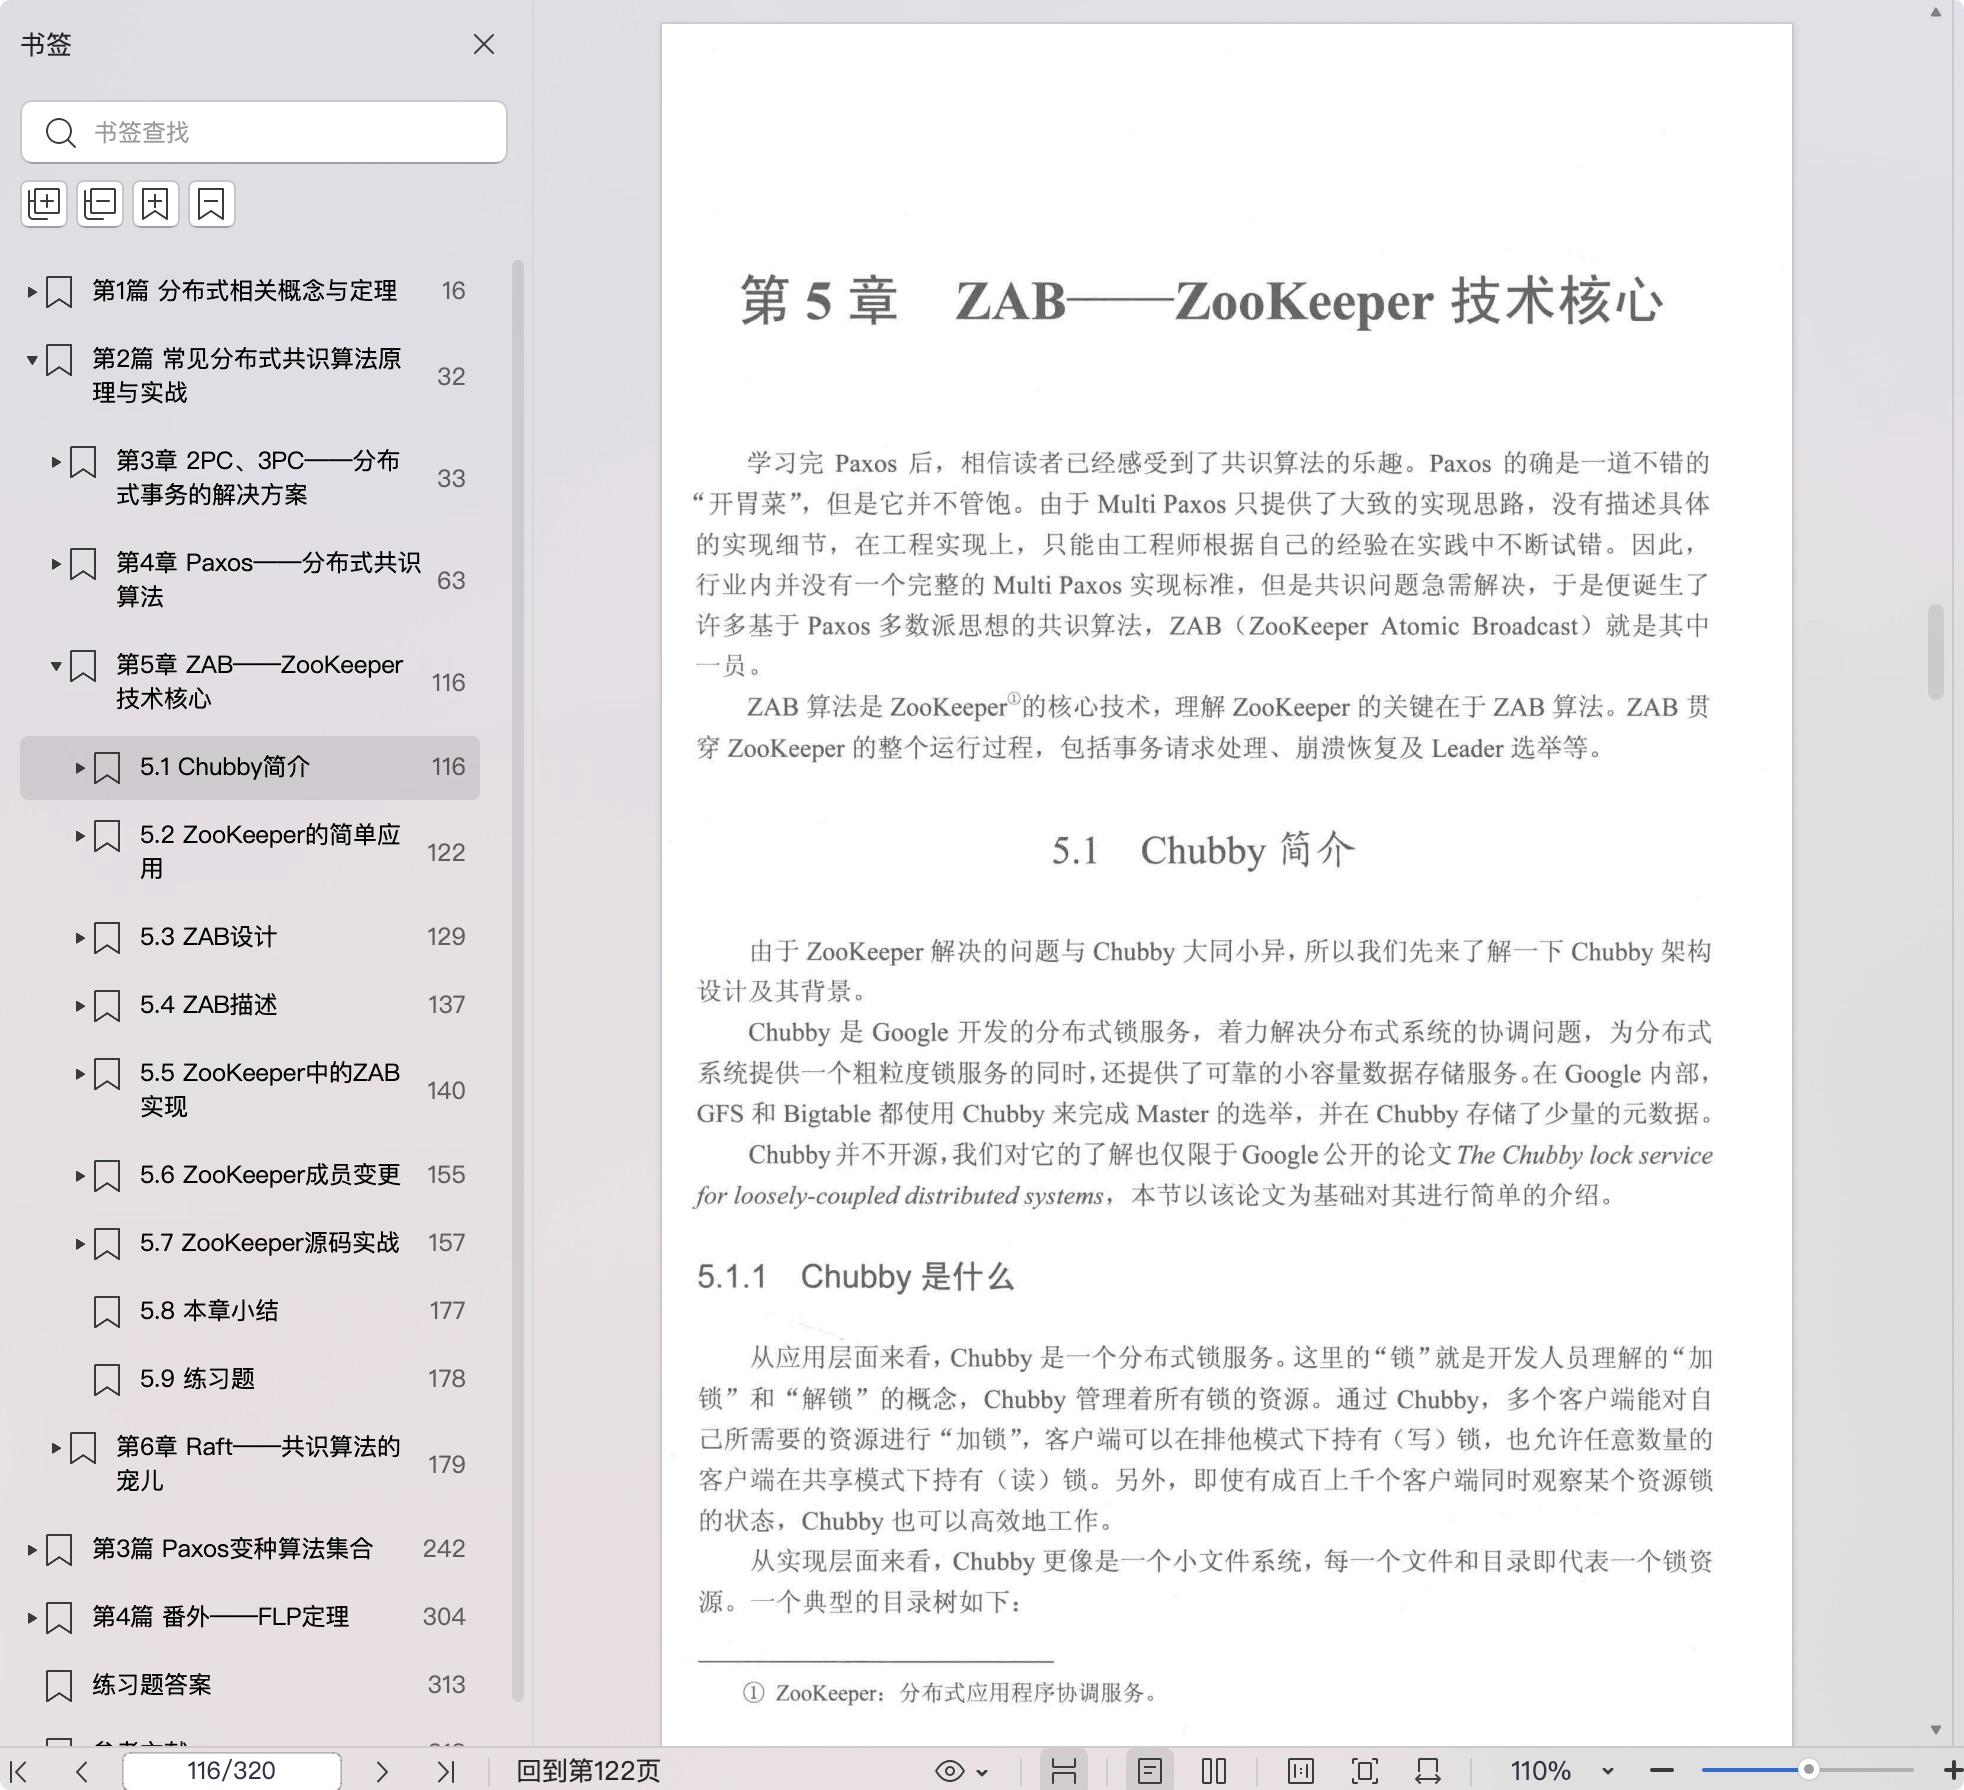Image resolution: width=1964 pixels, height=1790 pixels.
Task: Expand 第3章 2PC、3PC bookmark arrow
Action: 56,462
